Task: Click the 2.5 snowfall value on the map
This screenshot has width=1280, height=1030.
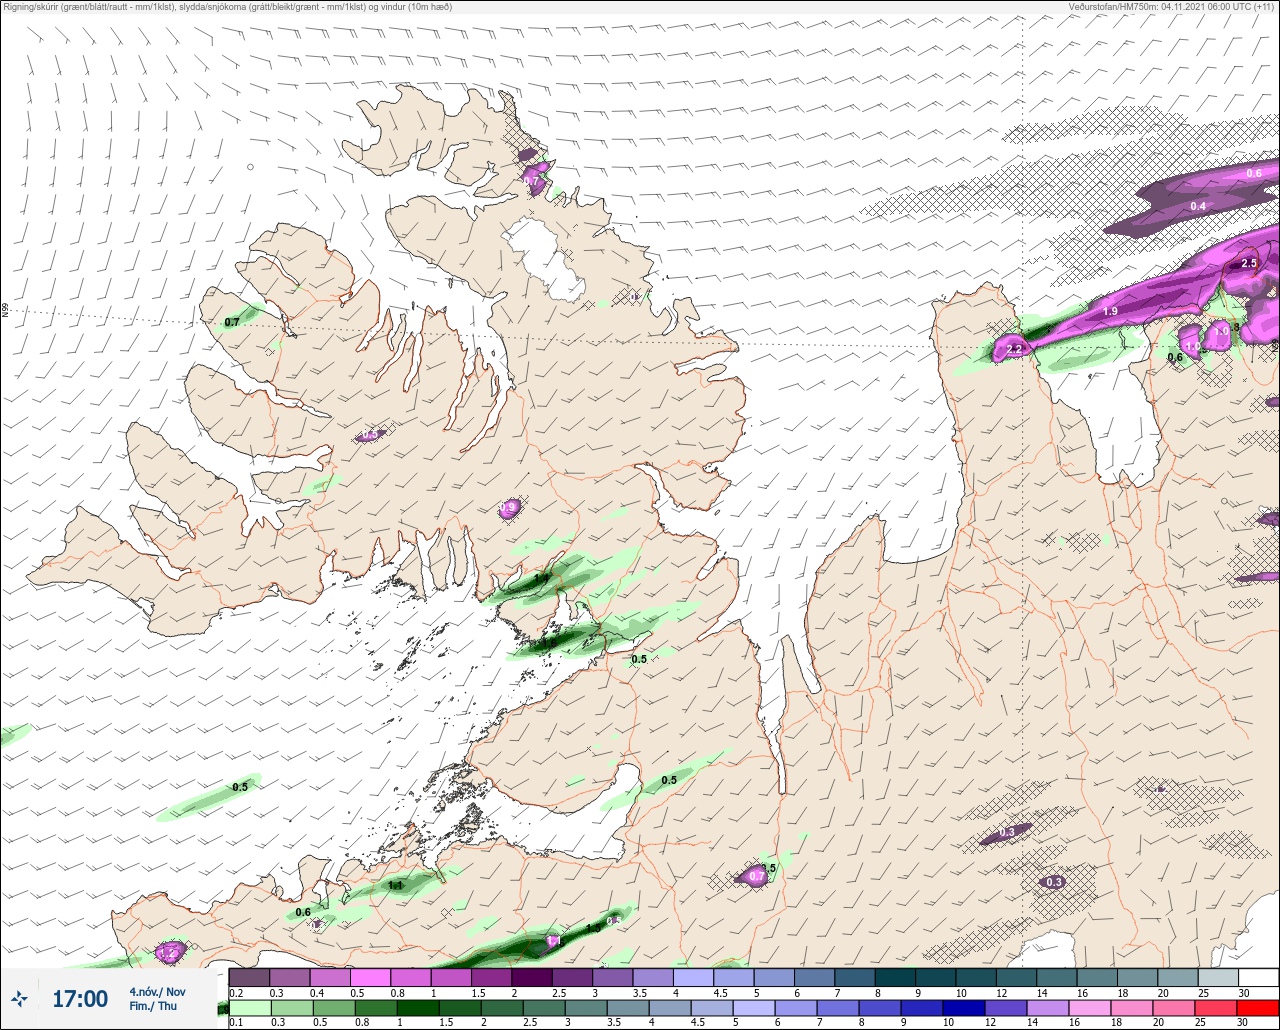Action: (x=1248, y=263)
